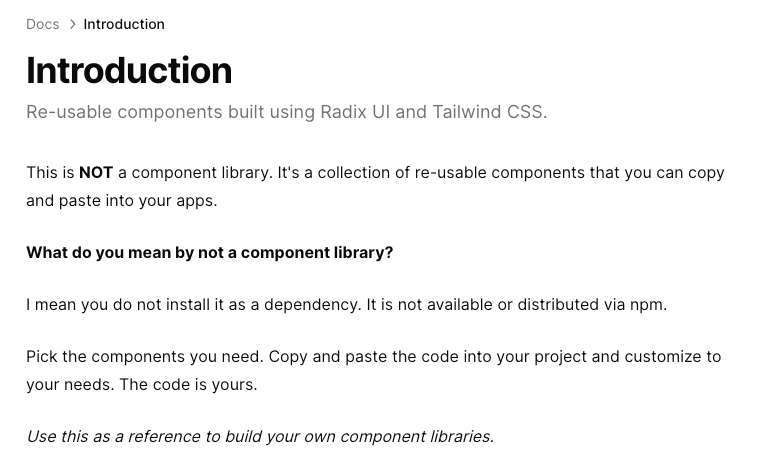761x461 pixels.
Task: Click the words "customize to" in paragraph
Action: tap(673, 357)
